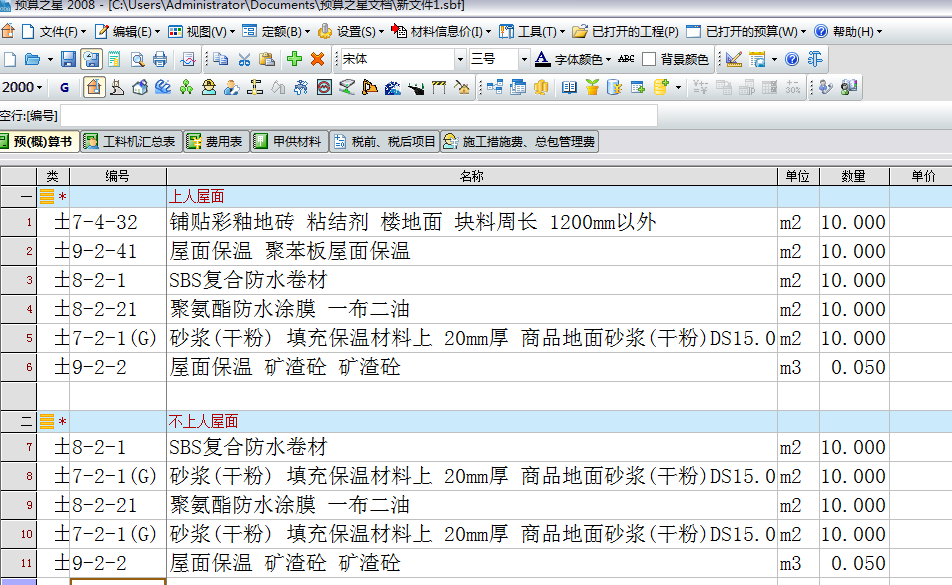
Task: Switch to the 税前、税后项目 tab
Action: coord(385,142)
